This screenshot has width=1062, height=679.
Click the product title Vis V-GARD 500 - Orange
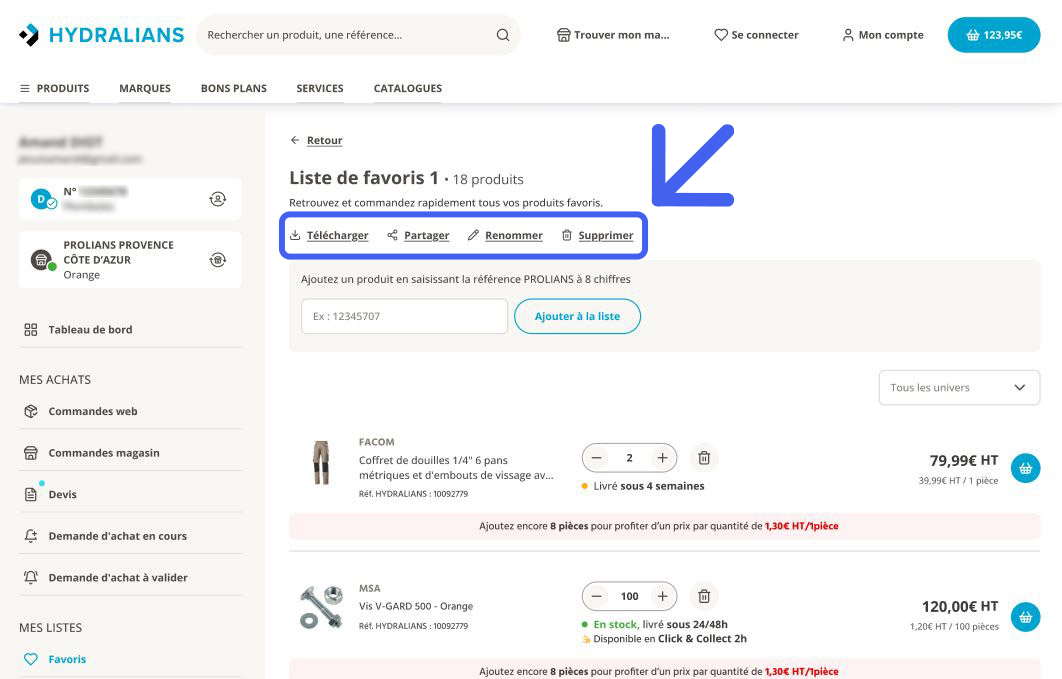pyautogui.click(x=416, y=606)
